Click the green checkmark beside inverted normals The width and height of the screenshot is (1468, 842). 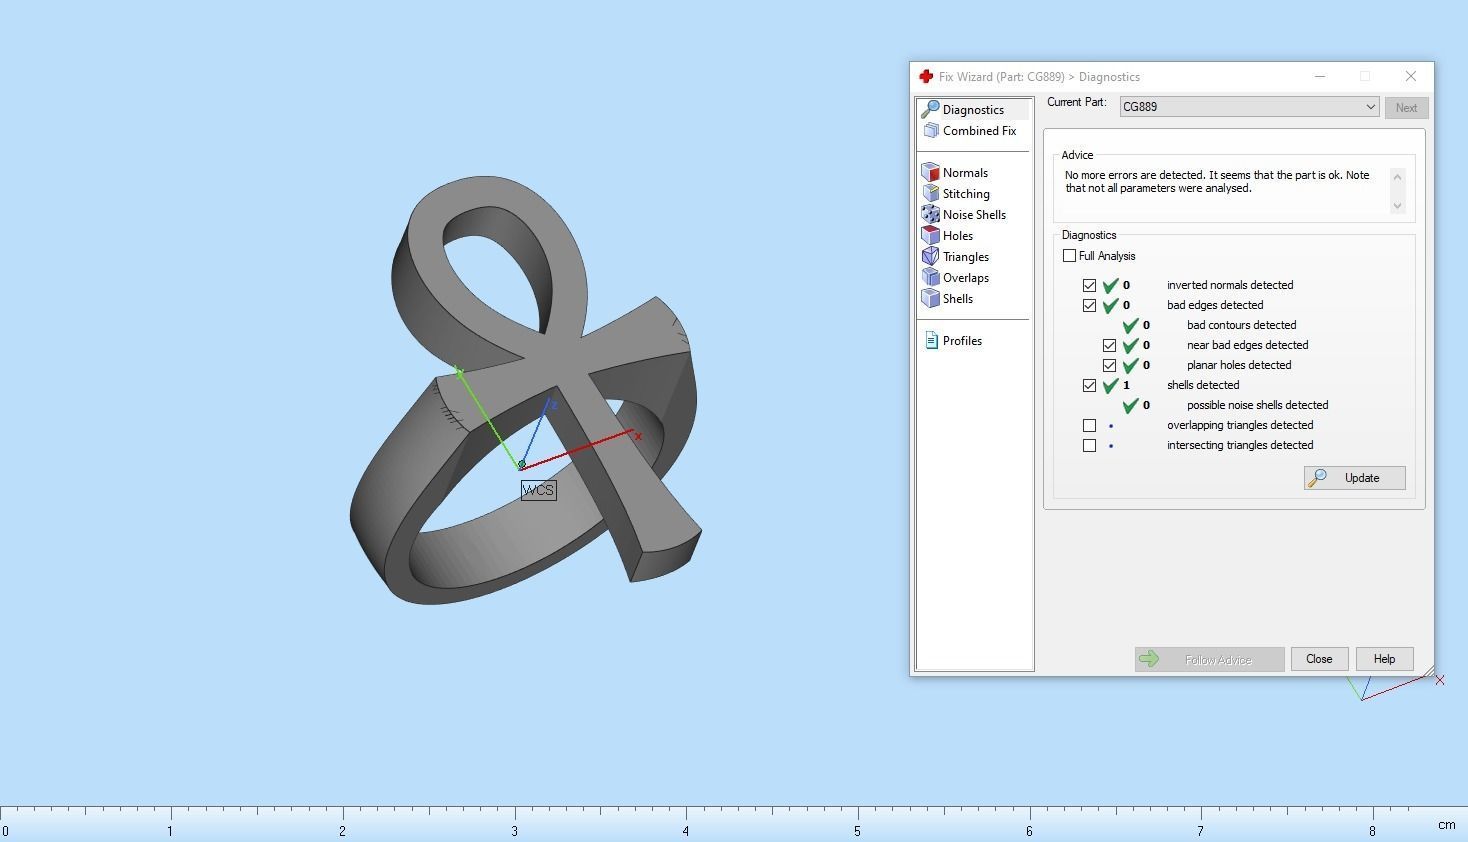(1110, 285)
